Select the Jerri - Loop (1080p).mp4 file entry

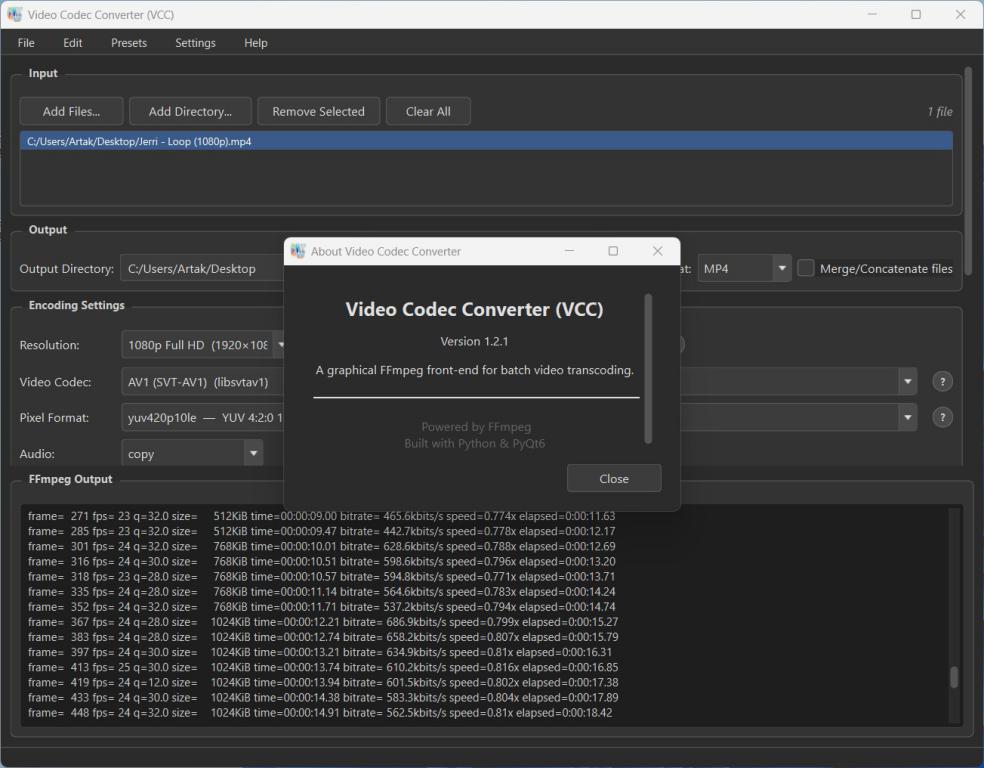click(x=140, y=142)
